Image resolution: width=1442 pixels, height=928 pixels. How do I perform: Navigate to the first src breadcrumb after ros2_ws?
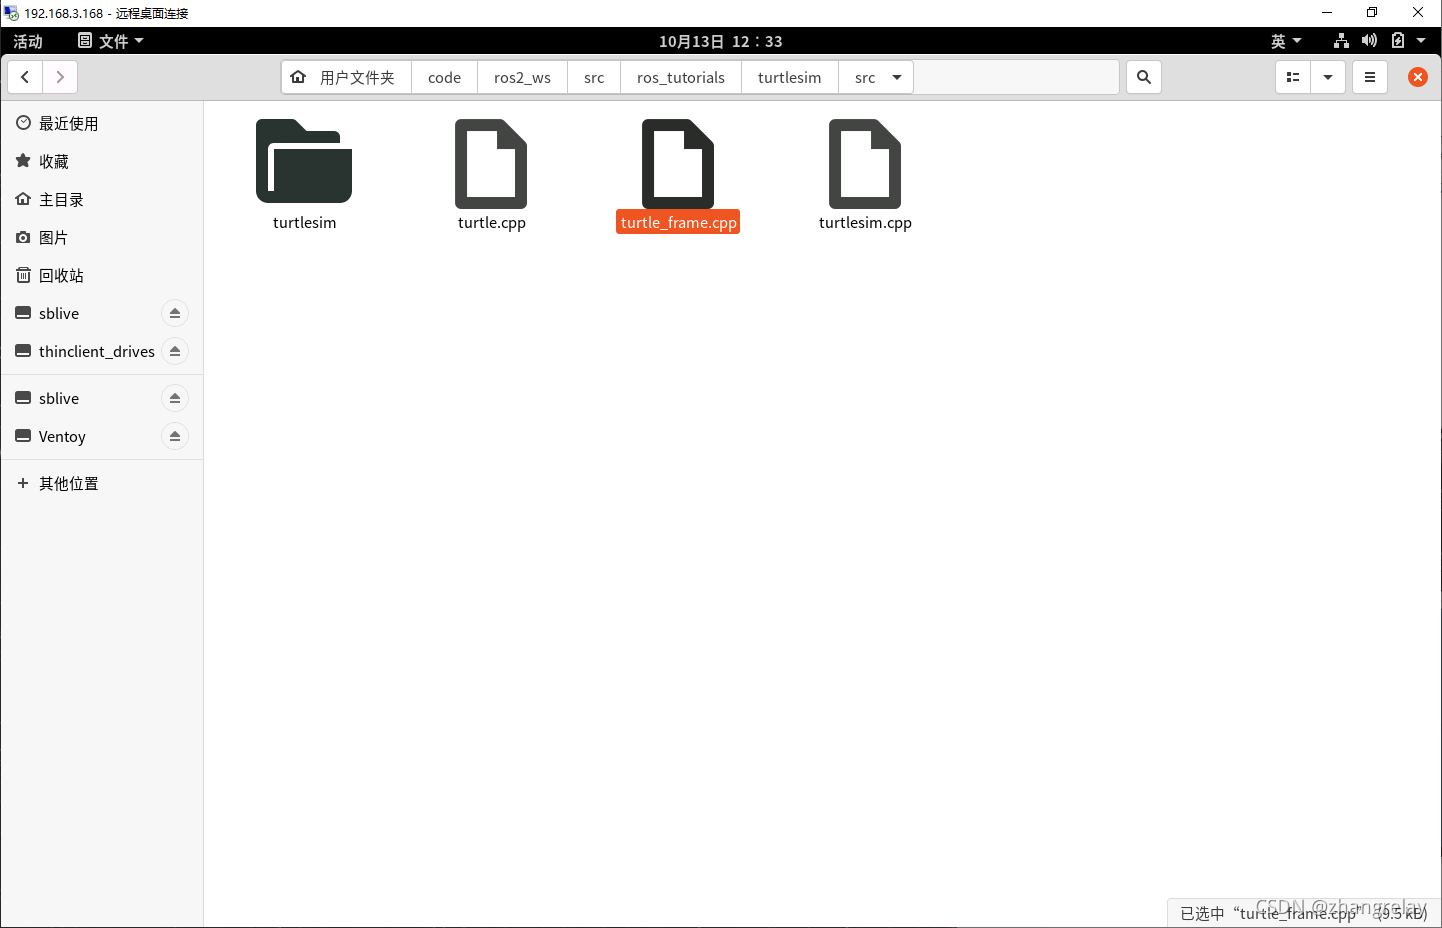[x=594, y=77]
